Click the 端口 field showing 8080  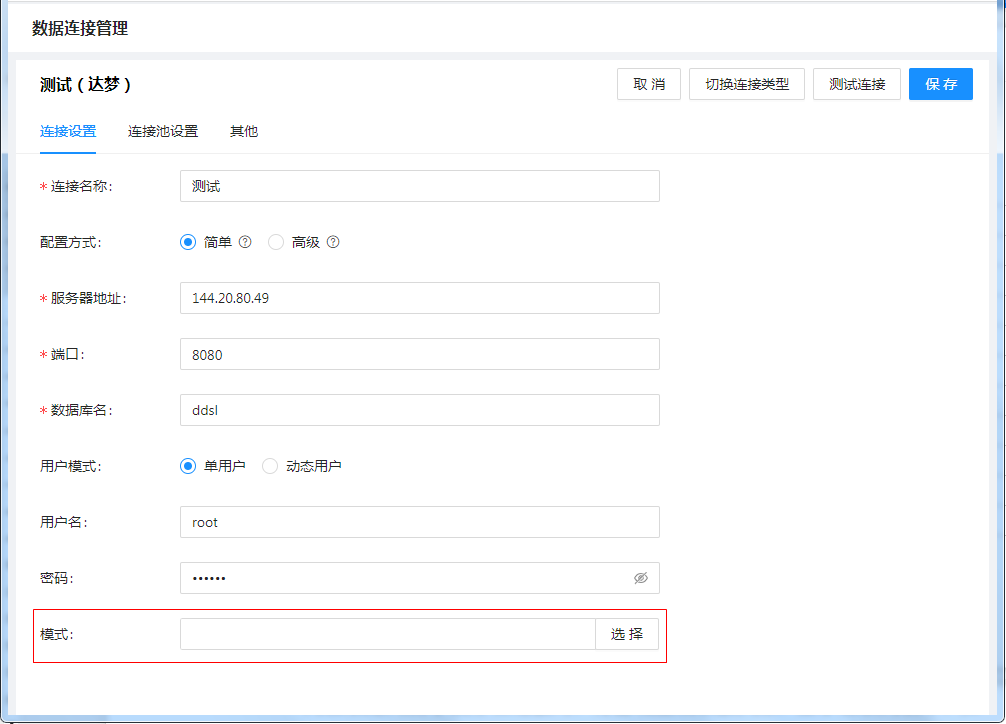(x=420, y=354)
